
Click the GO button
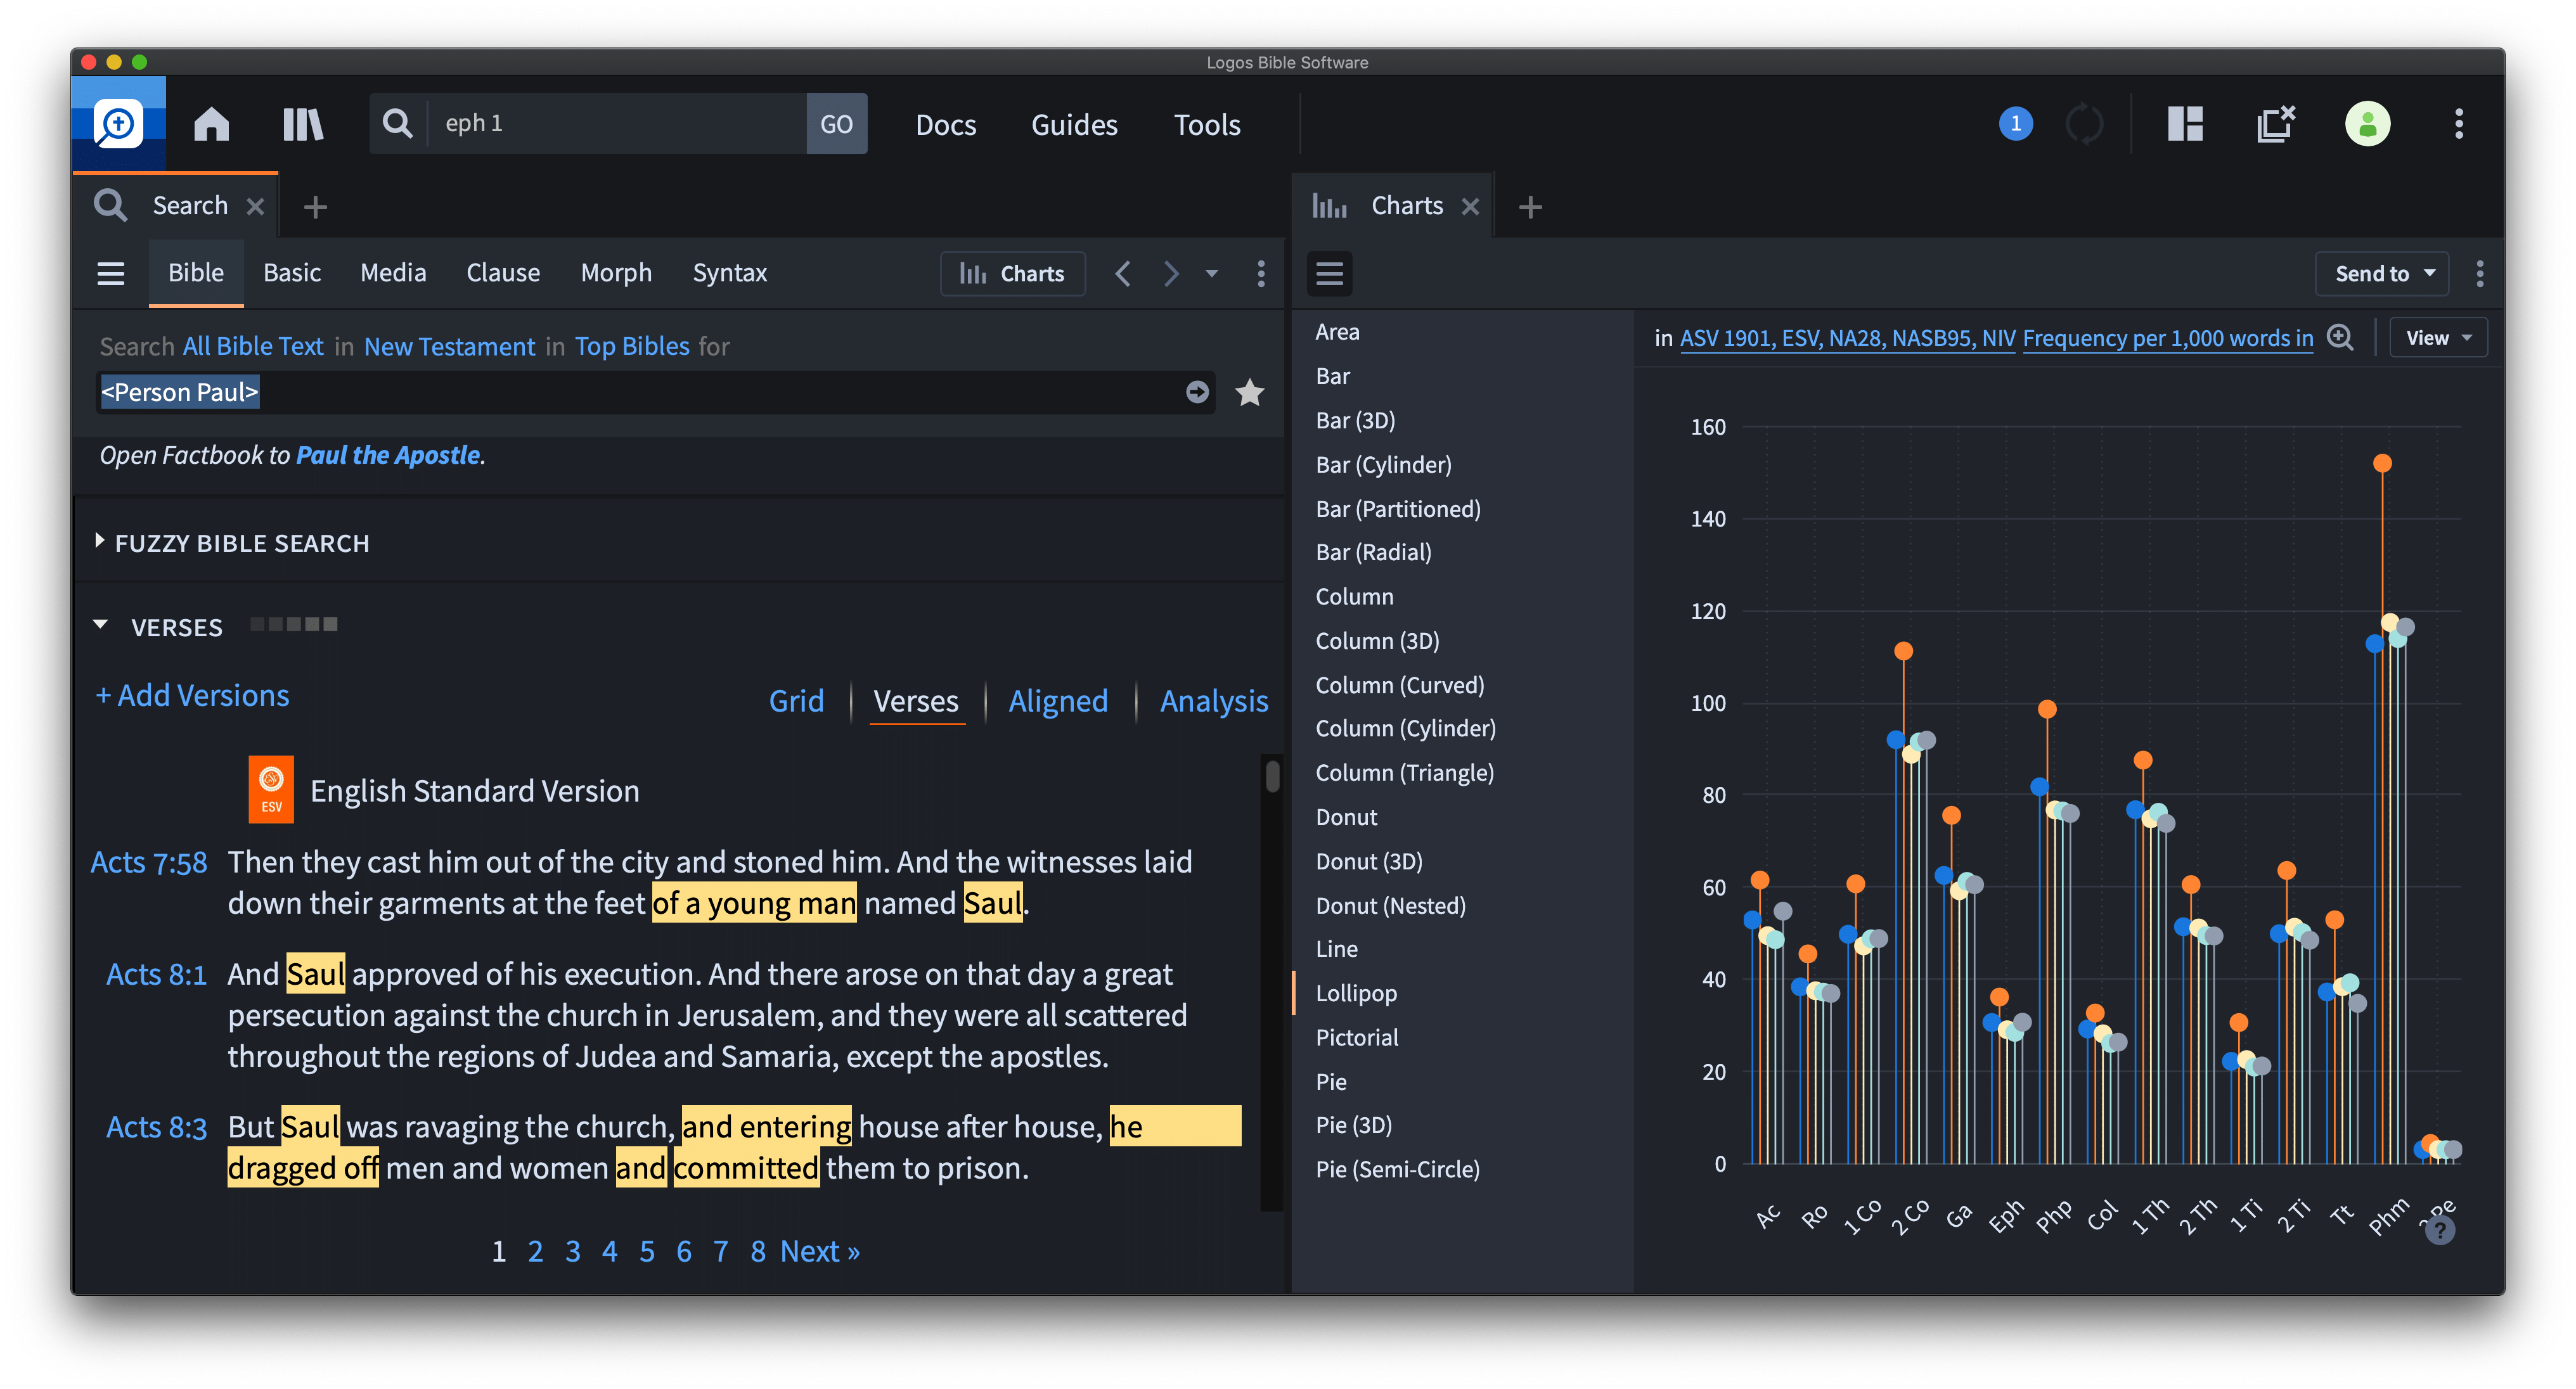click(836, 124)
